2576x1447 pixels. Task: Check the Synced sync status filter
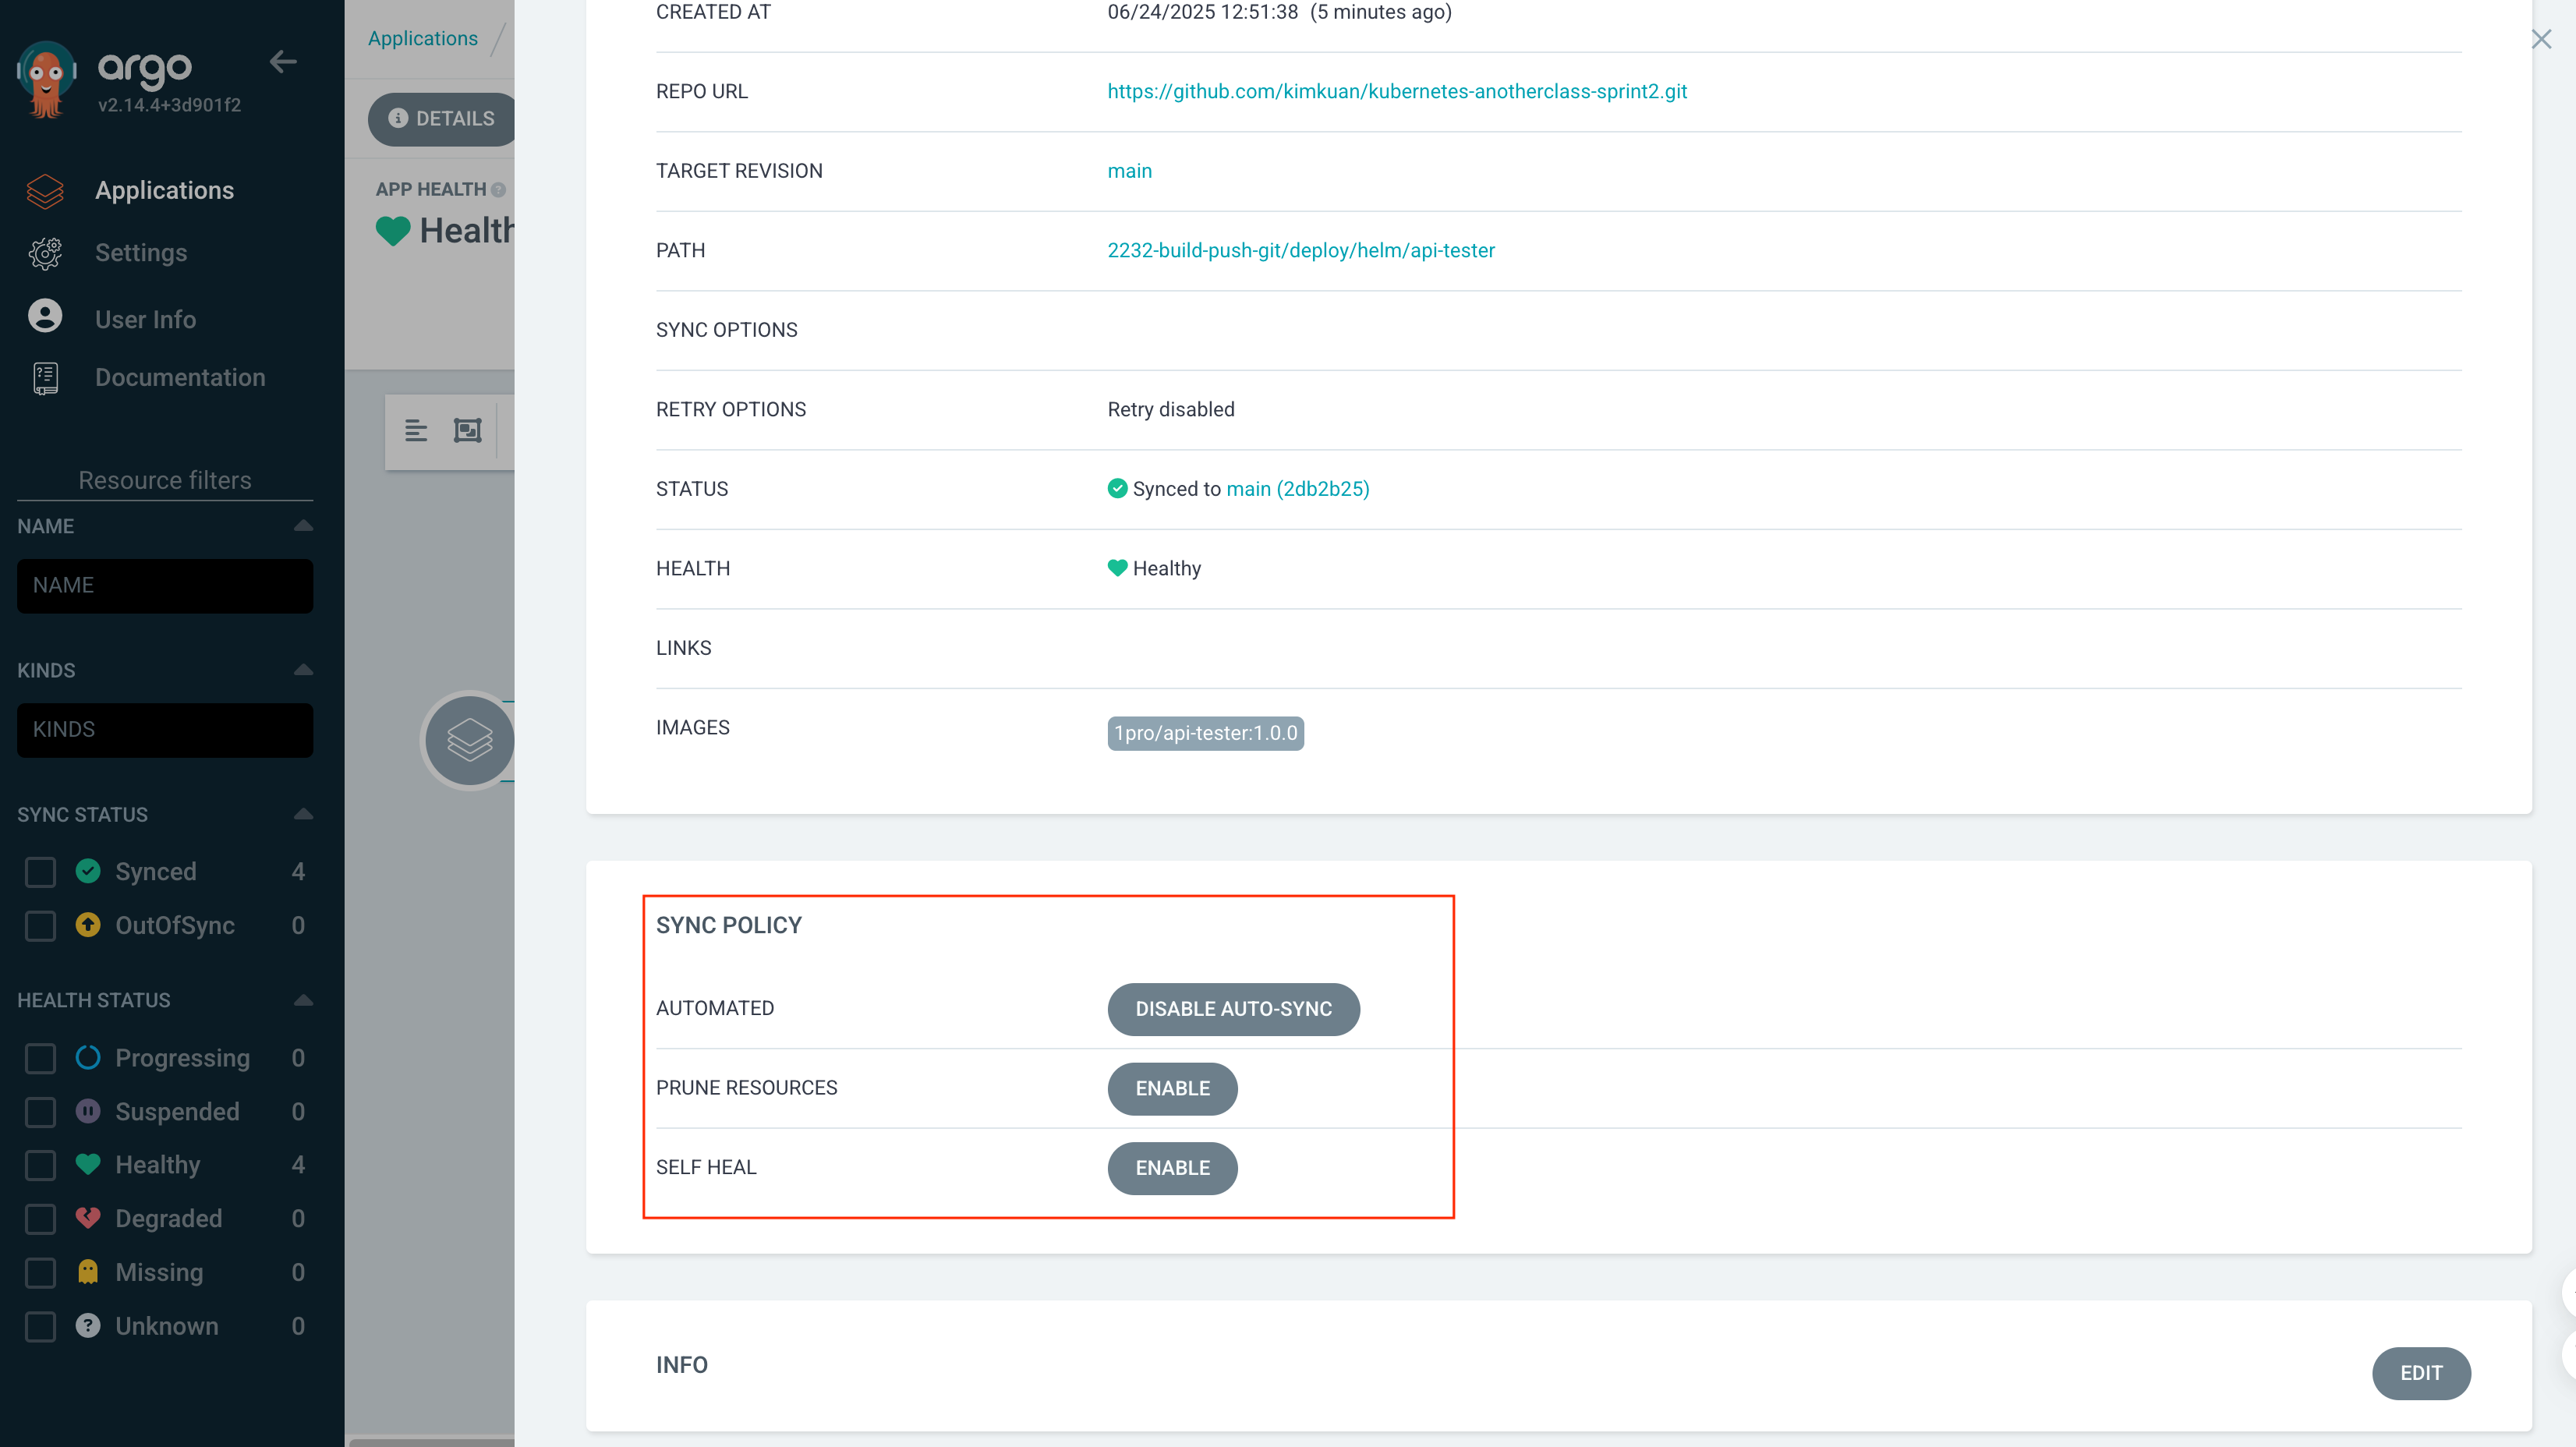(40, 872)
